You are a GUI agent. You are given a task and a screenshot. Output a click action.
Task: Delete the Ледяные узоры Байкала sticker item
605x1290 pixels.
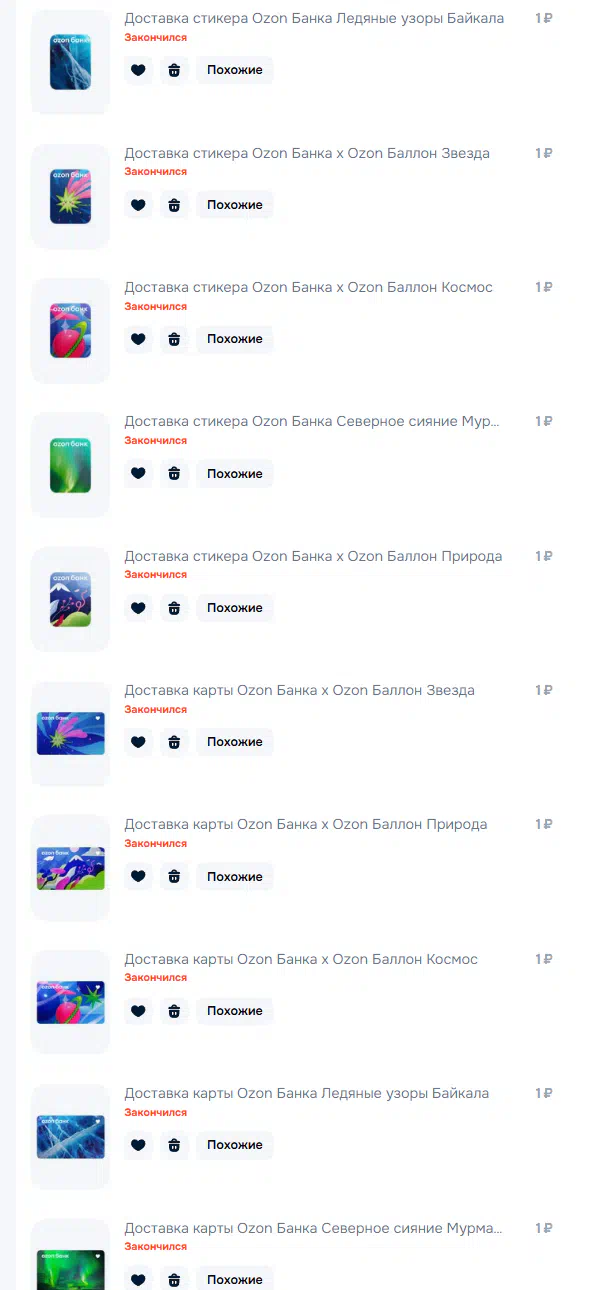click(x=174, y=70)
